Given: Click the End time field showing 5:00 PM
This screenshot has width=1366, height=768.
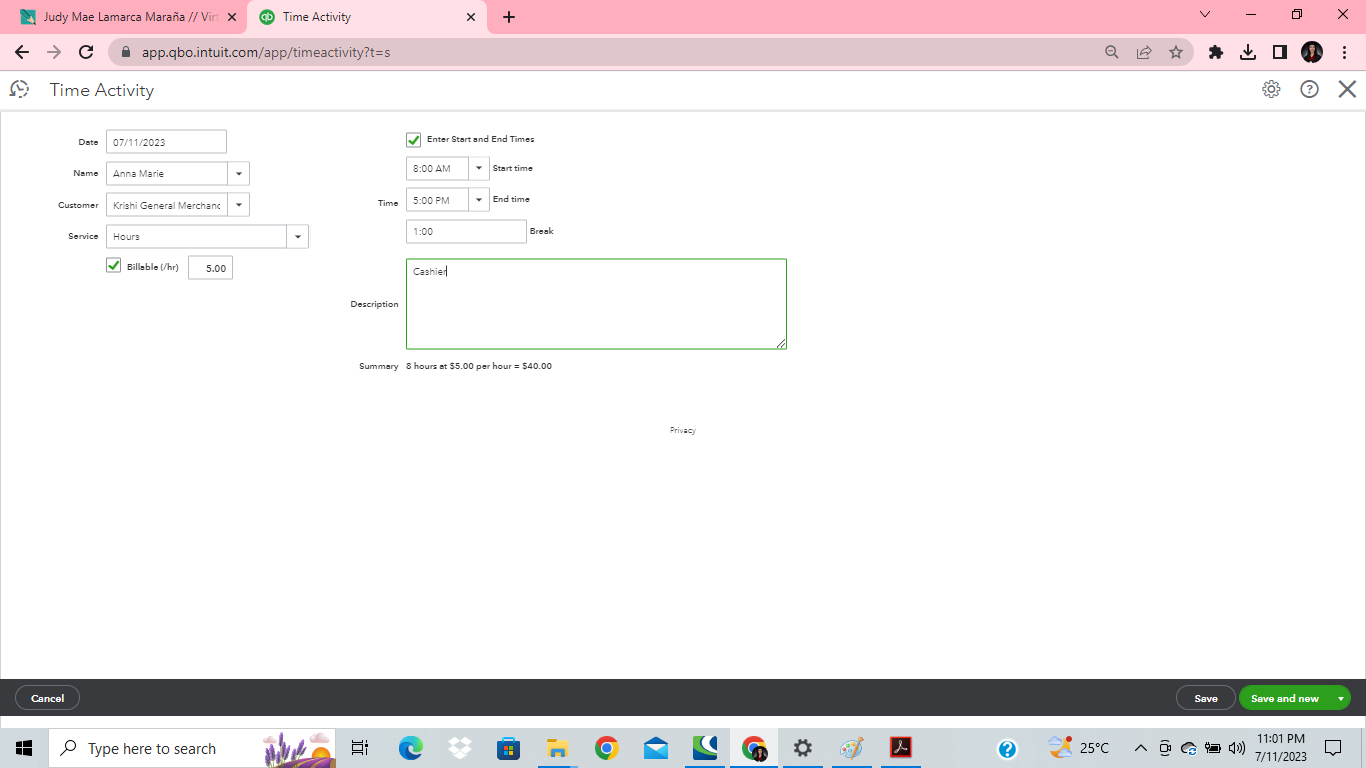Looking at the screenshot, I should coord(437,200).
